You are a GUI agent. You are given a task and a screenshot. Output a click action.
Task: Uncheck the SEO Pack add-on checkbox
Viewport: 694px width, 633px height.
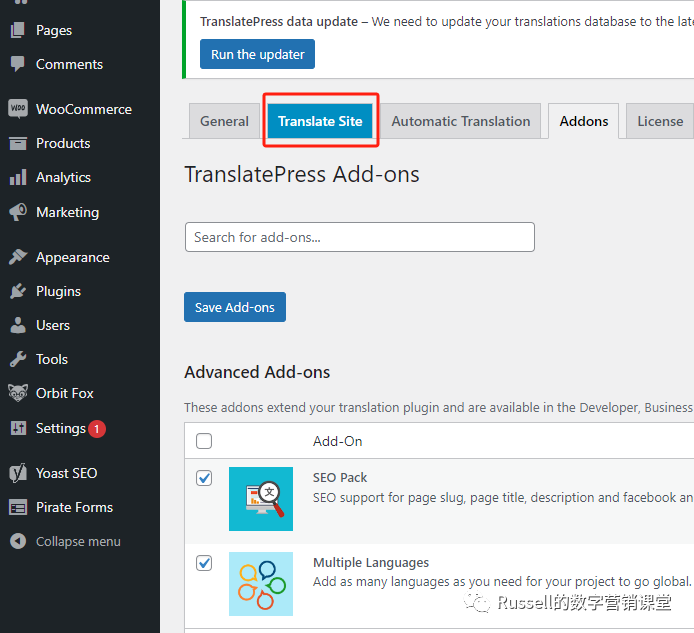[x=204, y=478]
